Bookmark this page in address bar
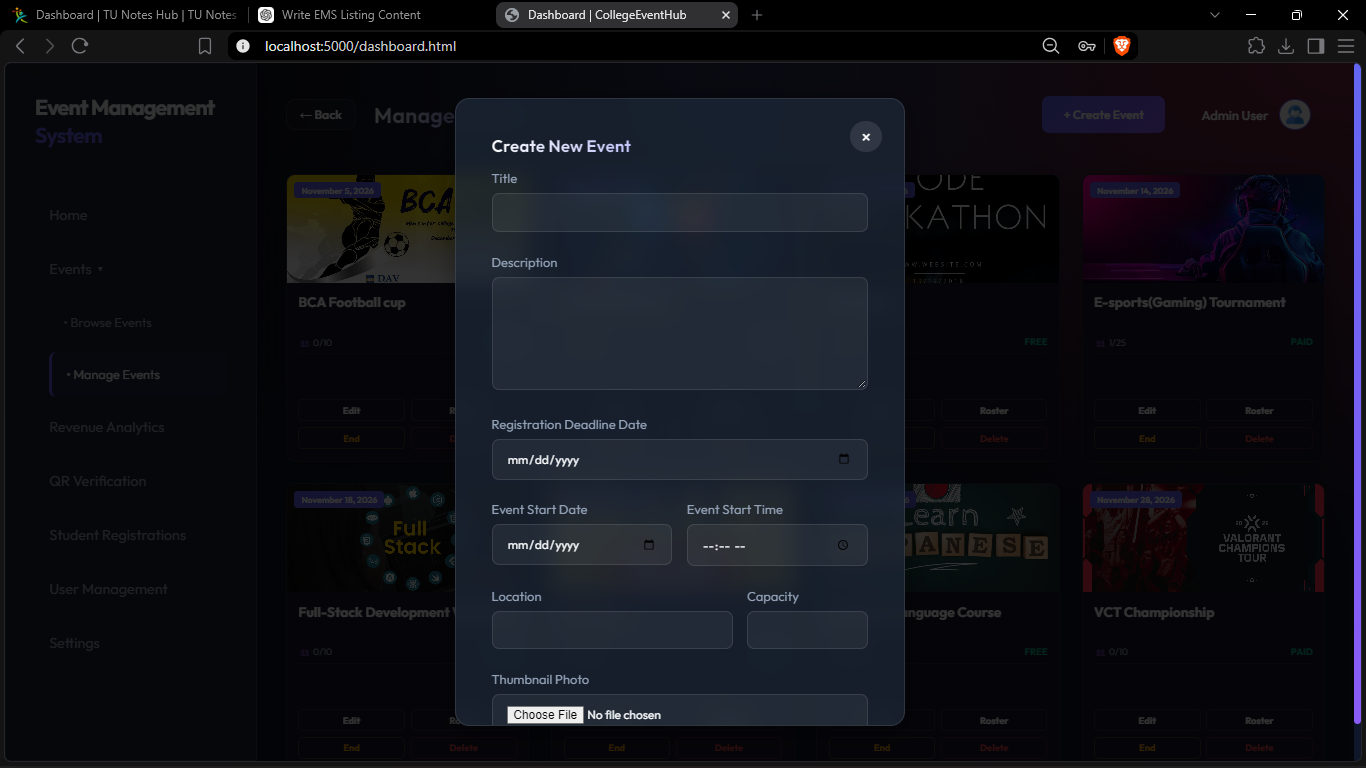This screenshot has width=1366, height=768. tap(205, 46)
